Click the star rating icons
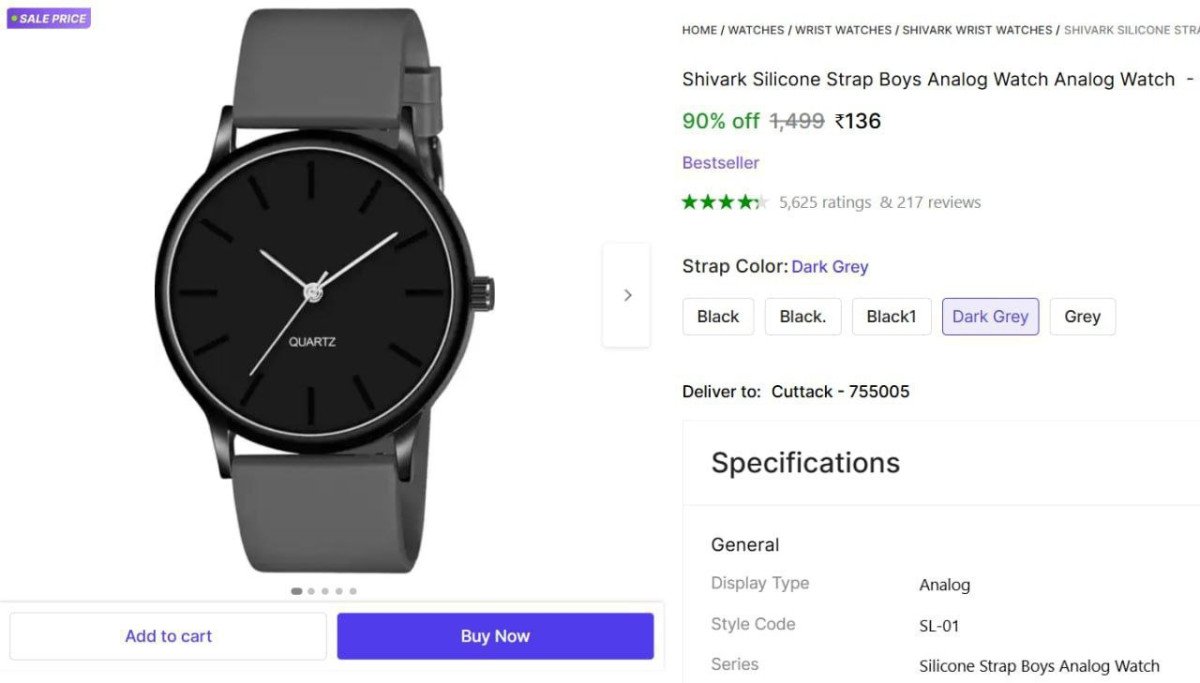 pyautogui.click(x=723, y=202)
